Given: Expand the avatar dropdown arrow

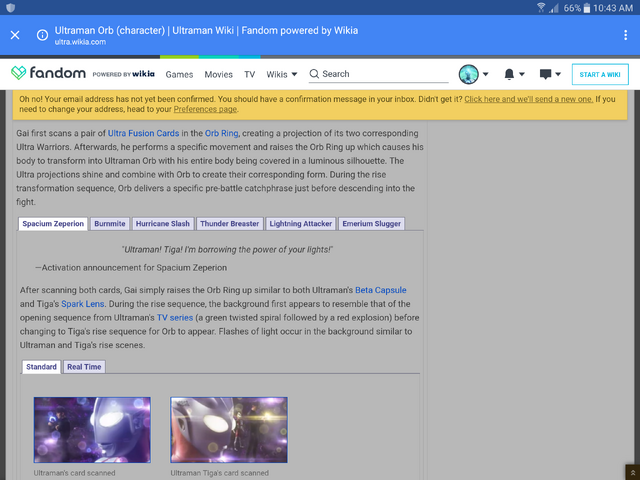Looking at the screenshot, I should (485, 74).
